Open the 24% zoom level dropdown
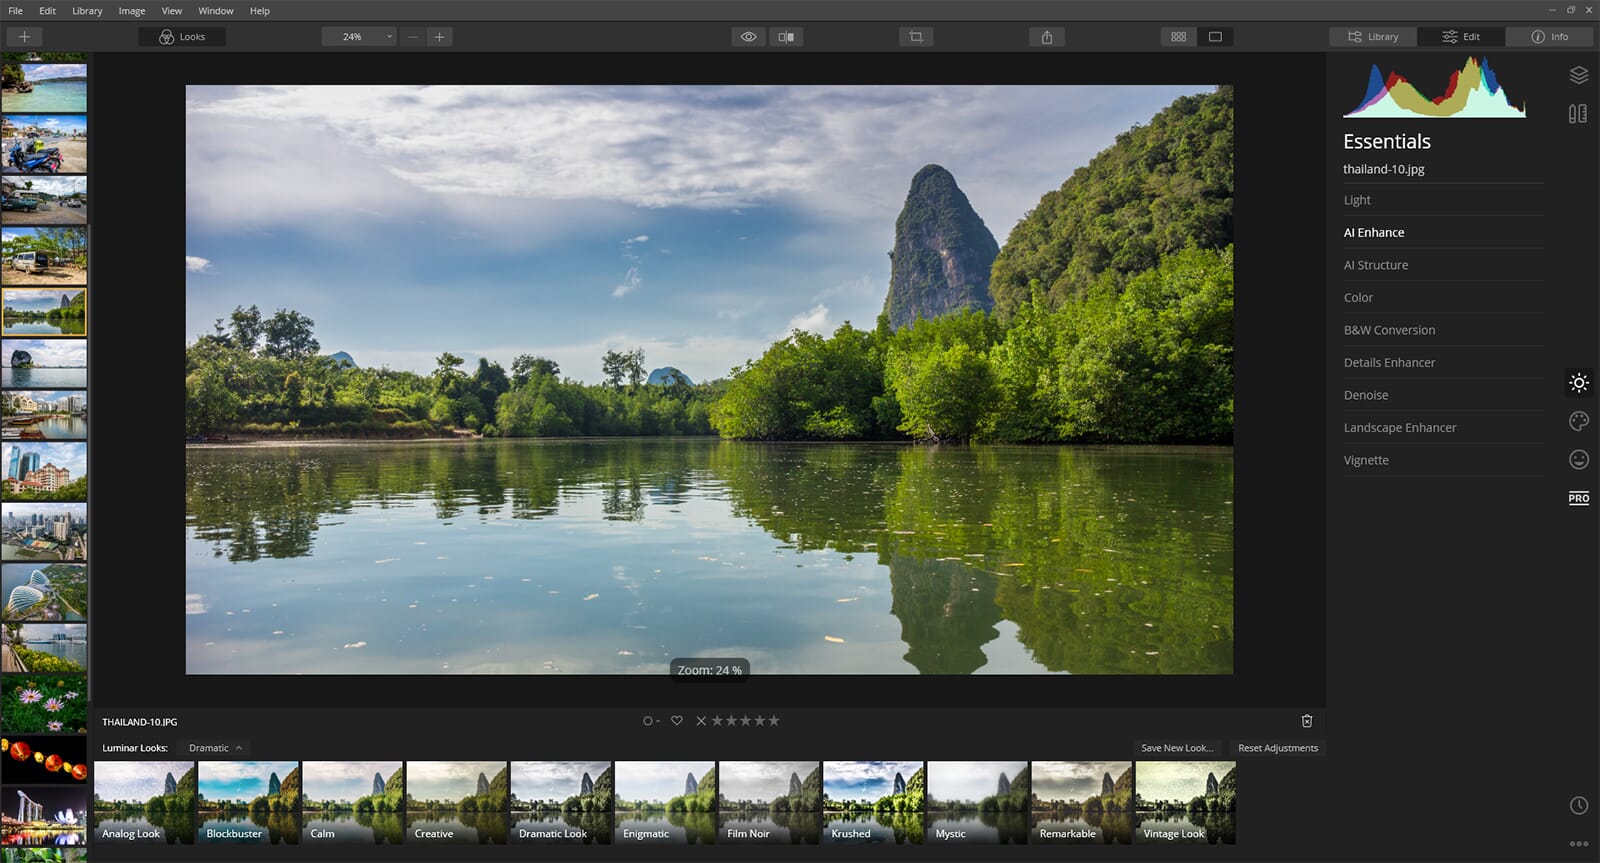 [359, 37]
